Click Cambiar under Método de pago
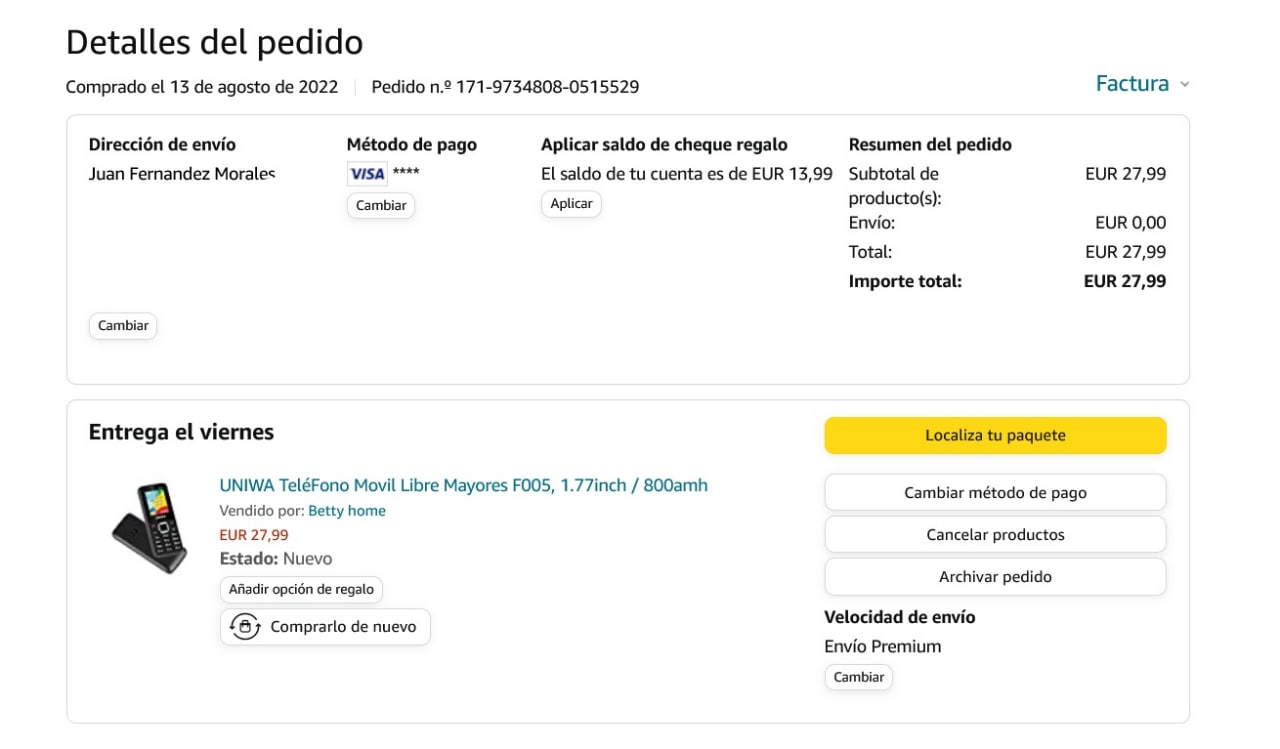The height and width of the screenshot is (749, 1280). [x=381, y=205]
